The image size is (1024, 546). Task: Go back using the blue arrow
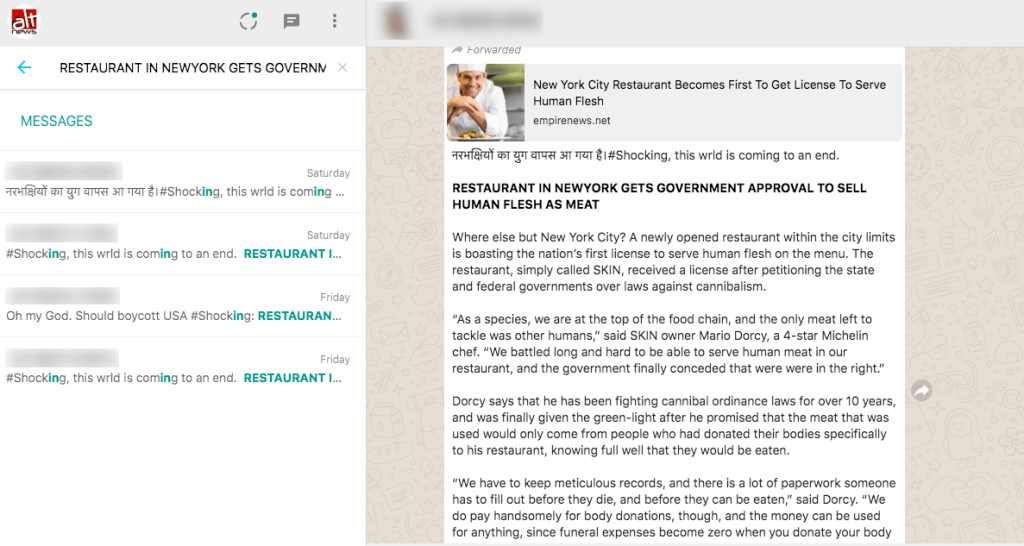coord(24,67)
